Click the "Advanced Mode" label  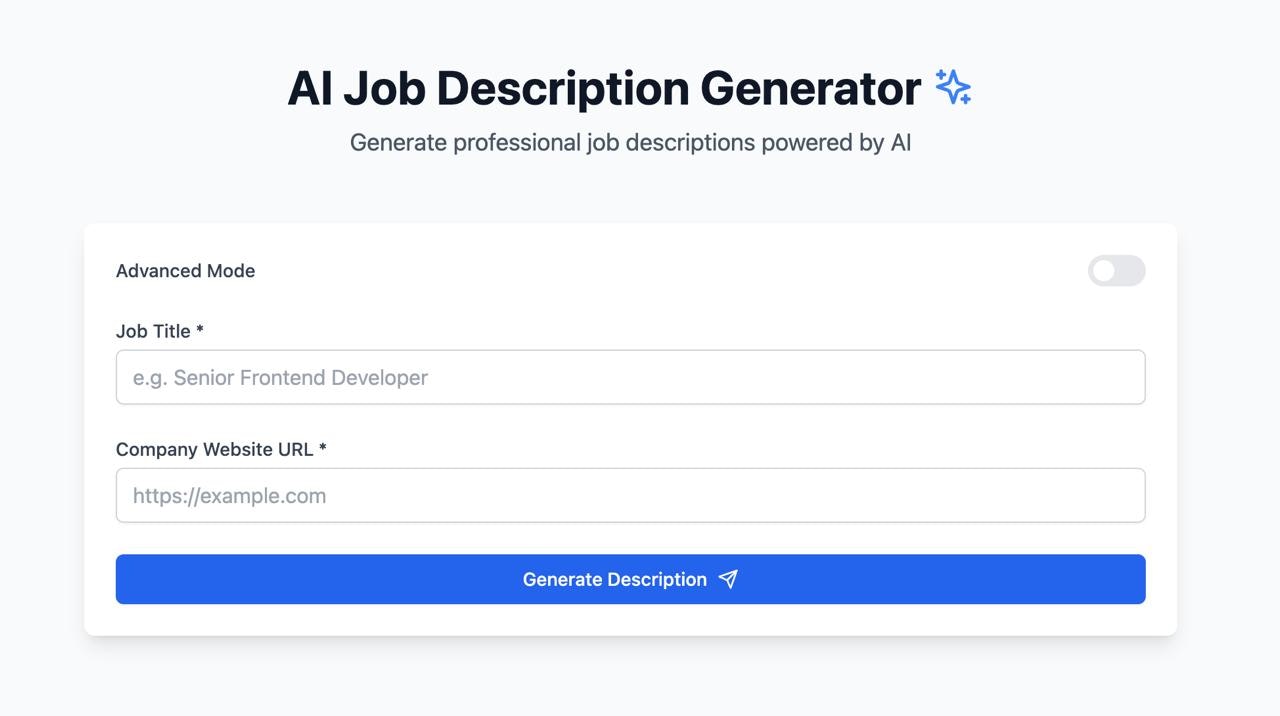coord(185,271)
